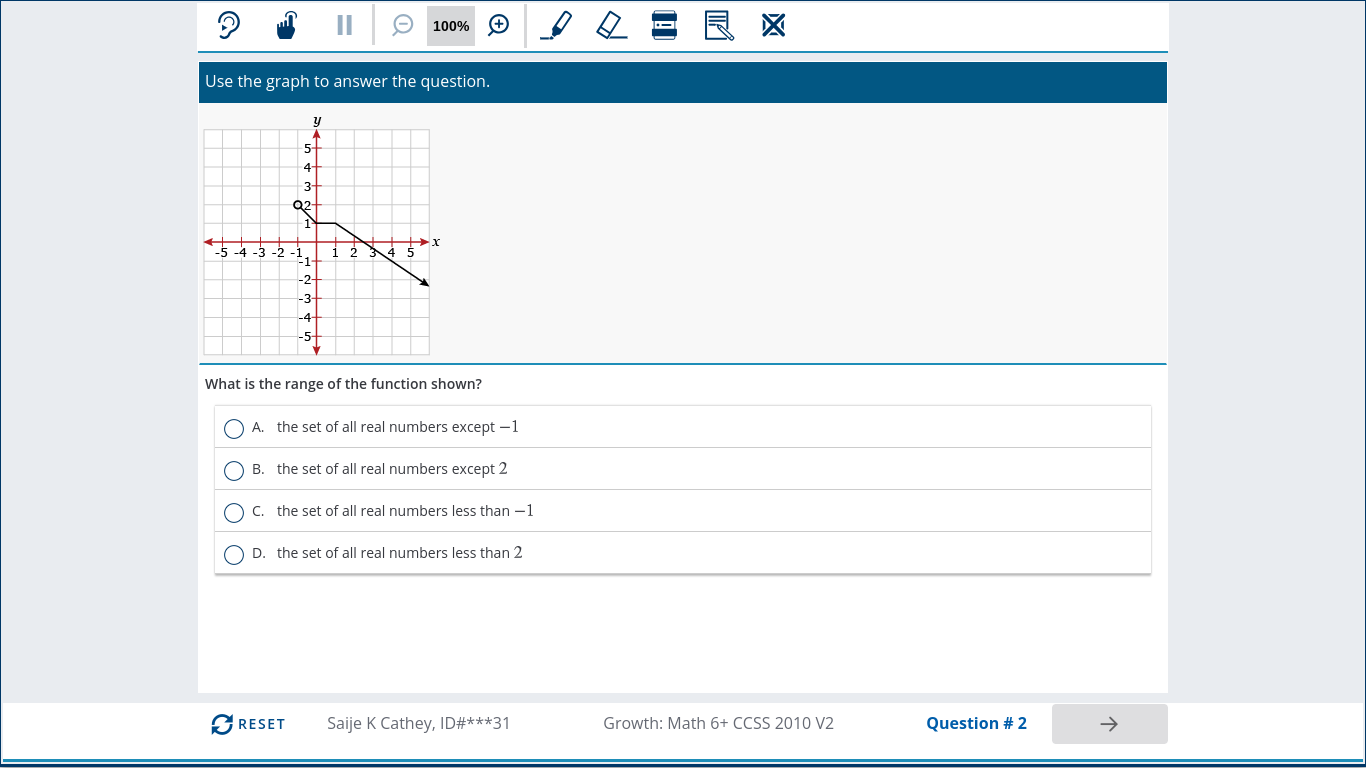Choose answer B: all real numbers except 2
The image size is (1366, 768).
(x=683, y=469)
